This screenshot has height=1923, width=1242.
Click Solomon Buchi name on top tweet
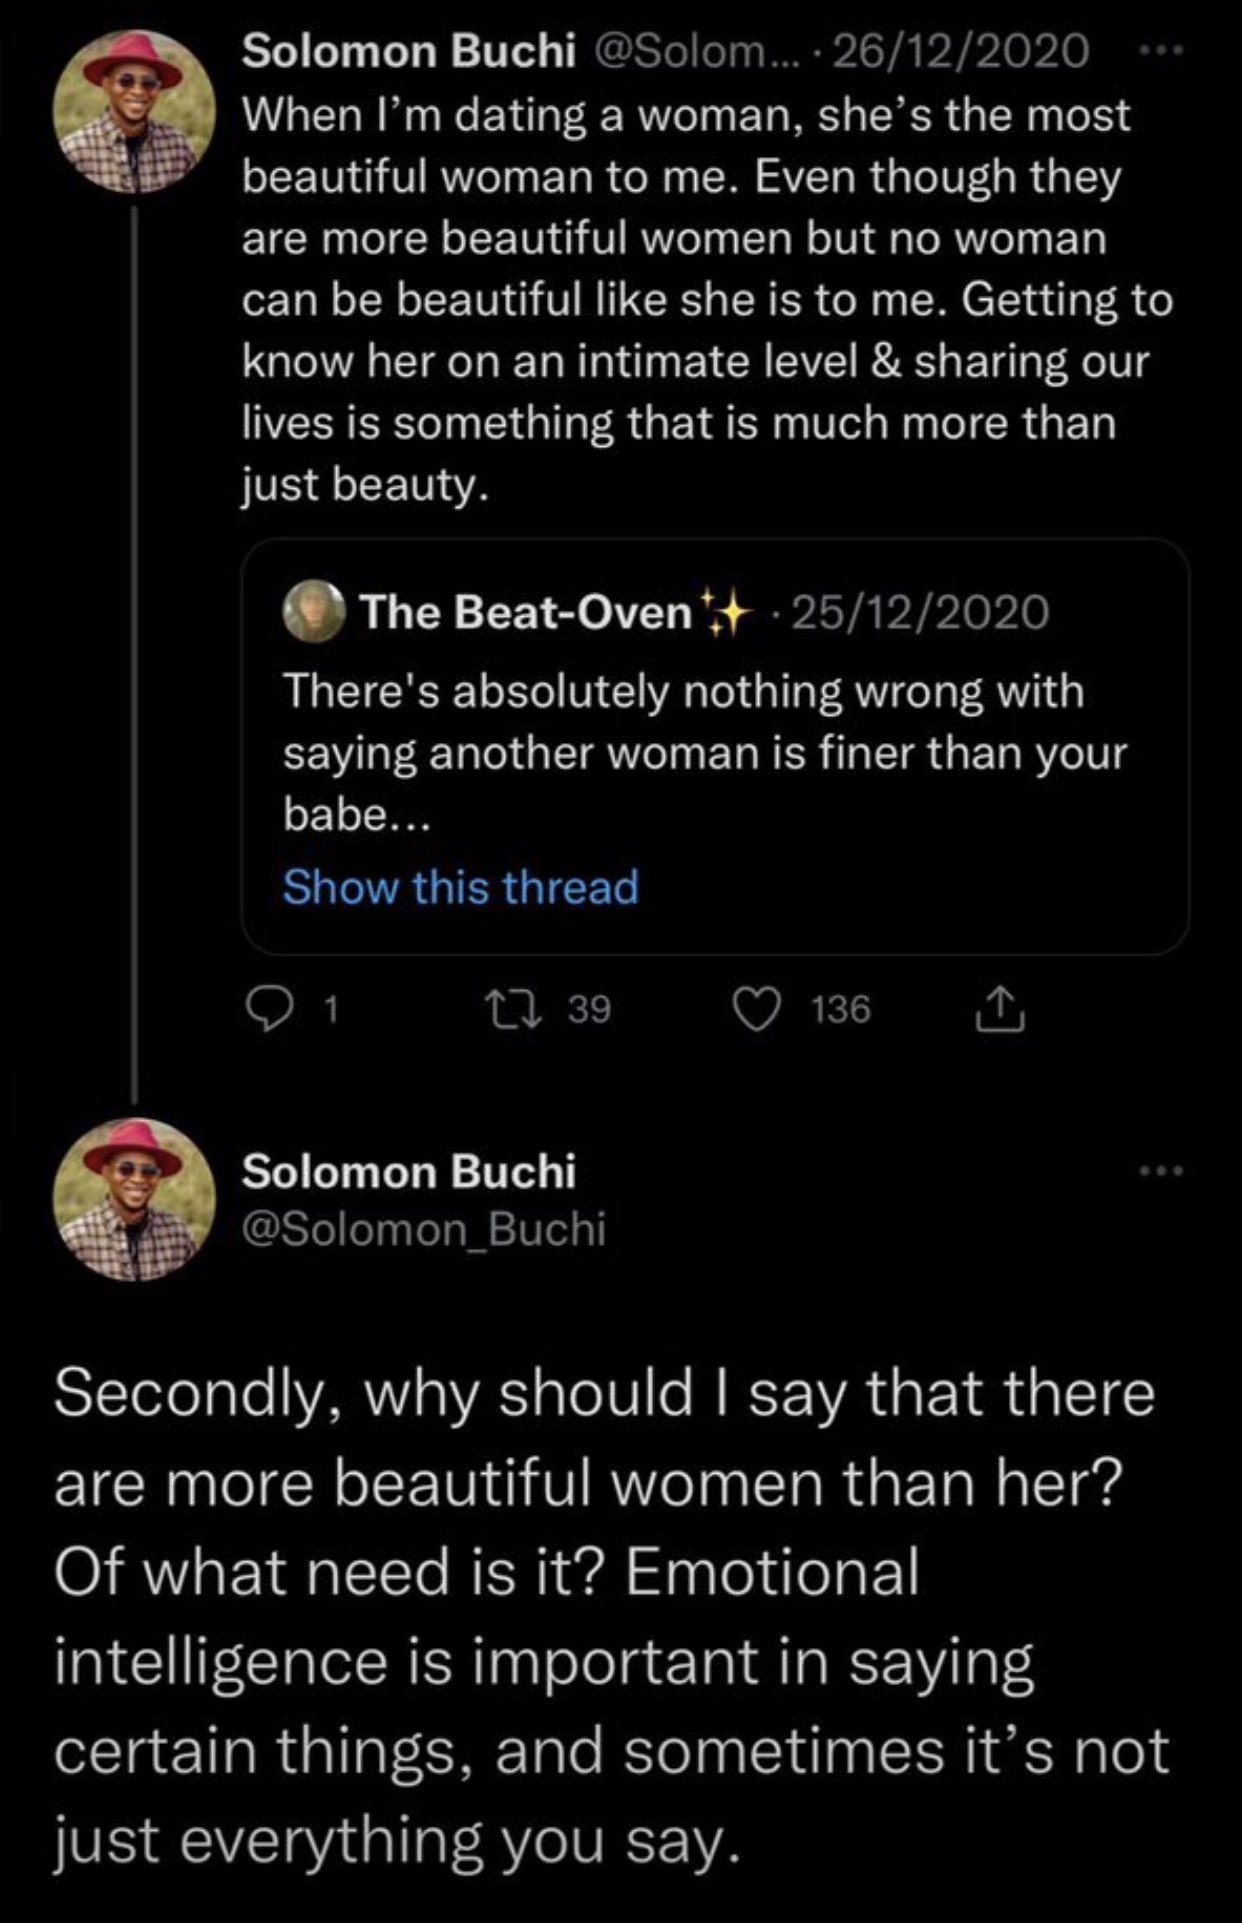point(409,52)
